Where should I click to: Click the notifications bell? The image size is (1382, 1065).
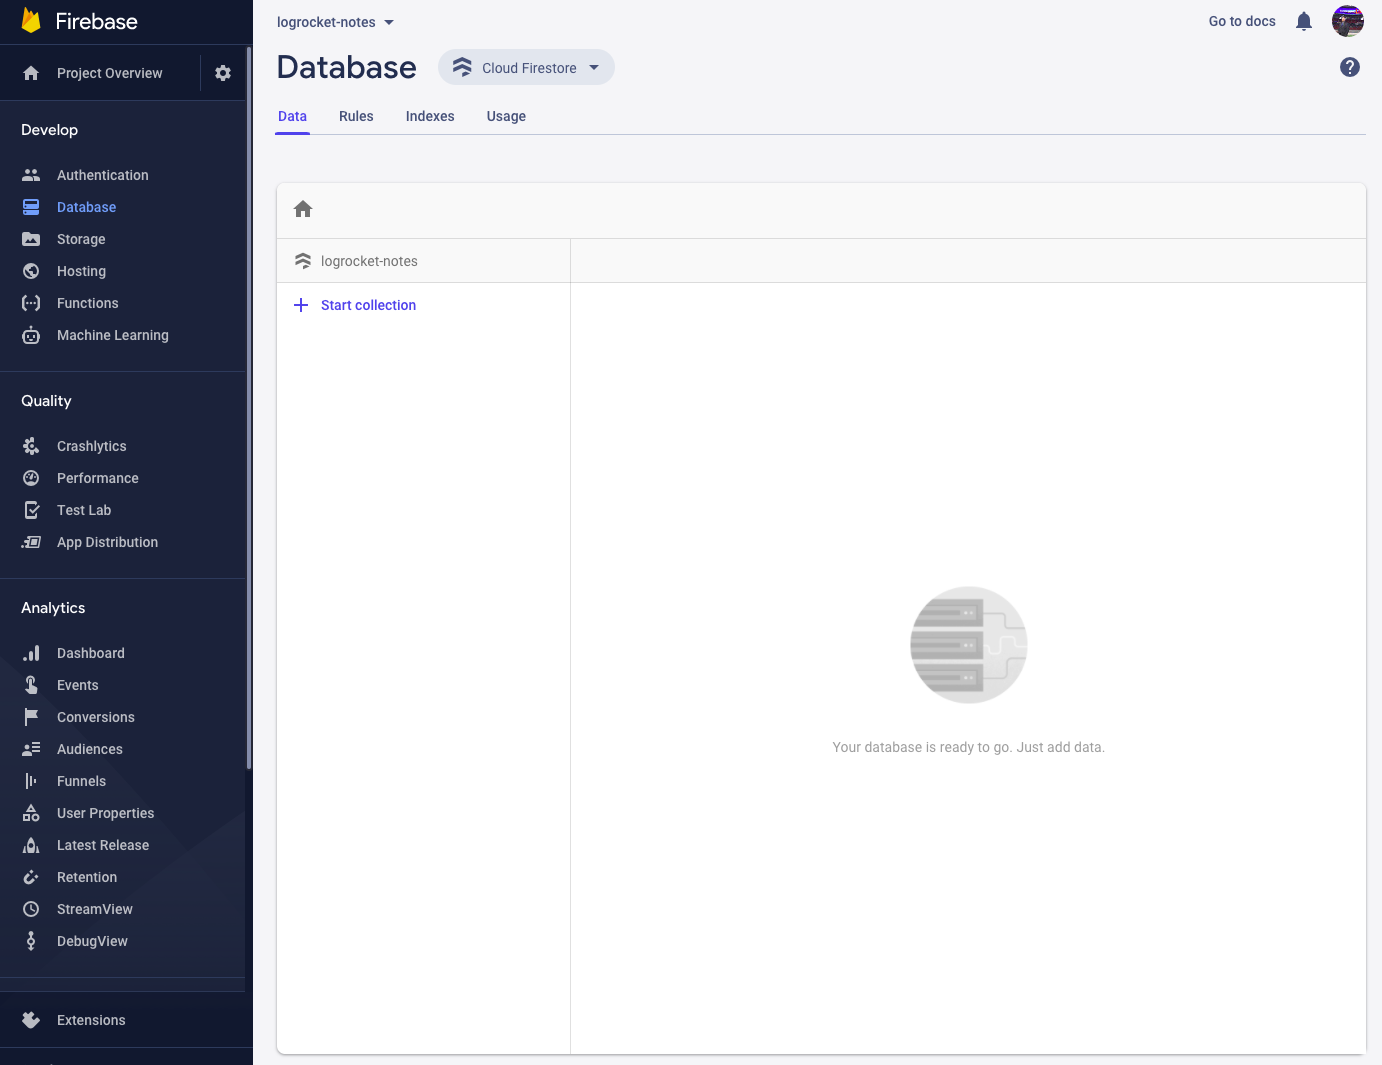1303,21
